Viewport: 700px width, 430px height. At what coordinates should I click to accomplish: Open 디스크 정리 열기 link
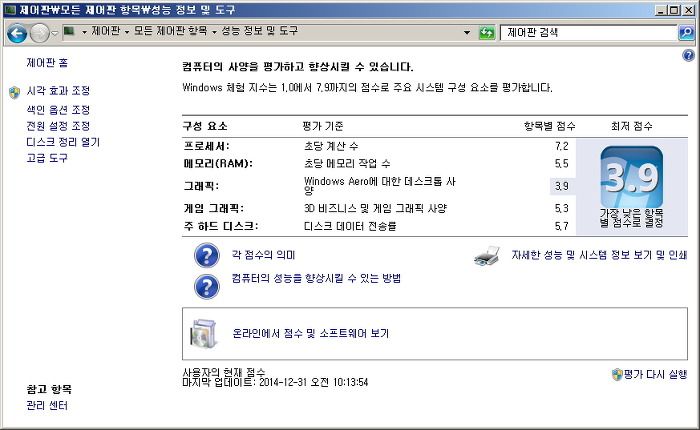coord(63,142)
